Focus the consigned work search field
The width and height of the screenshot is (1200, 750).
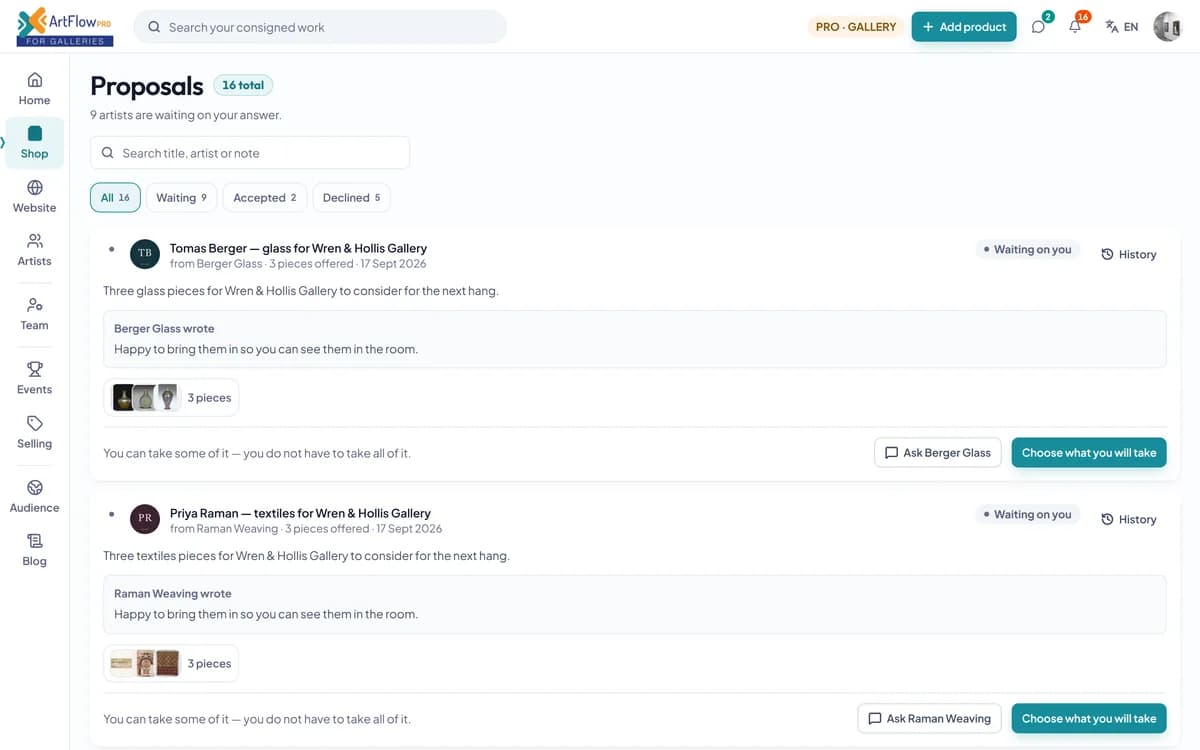320,27
